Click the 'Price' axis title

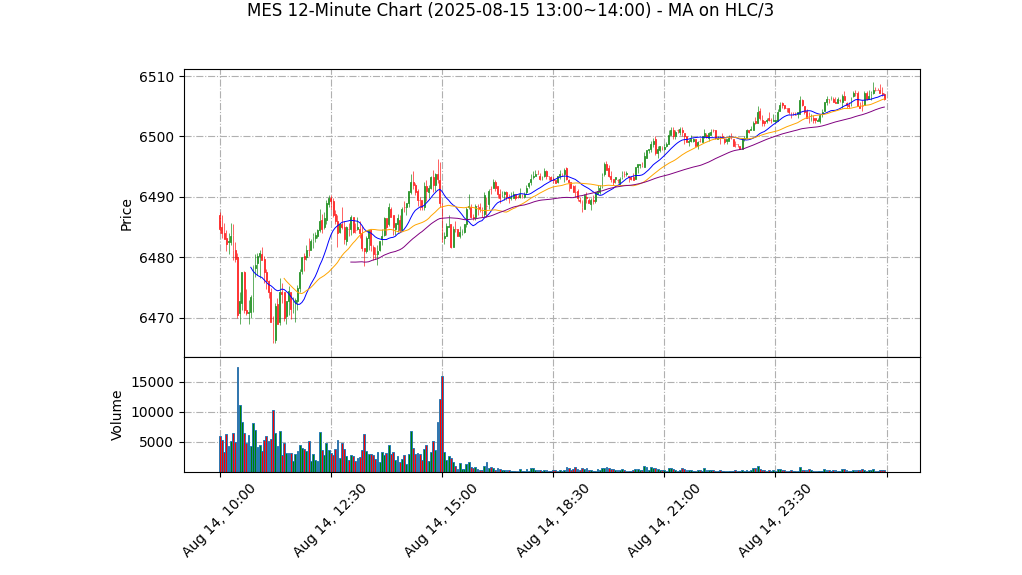pyautogui.click(x=126, y=215)
